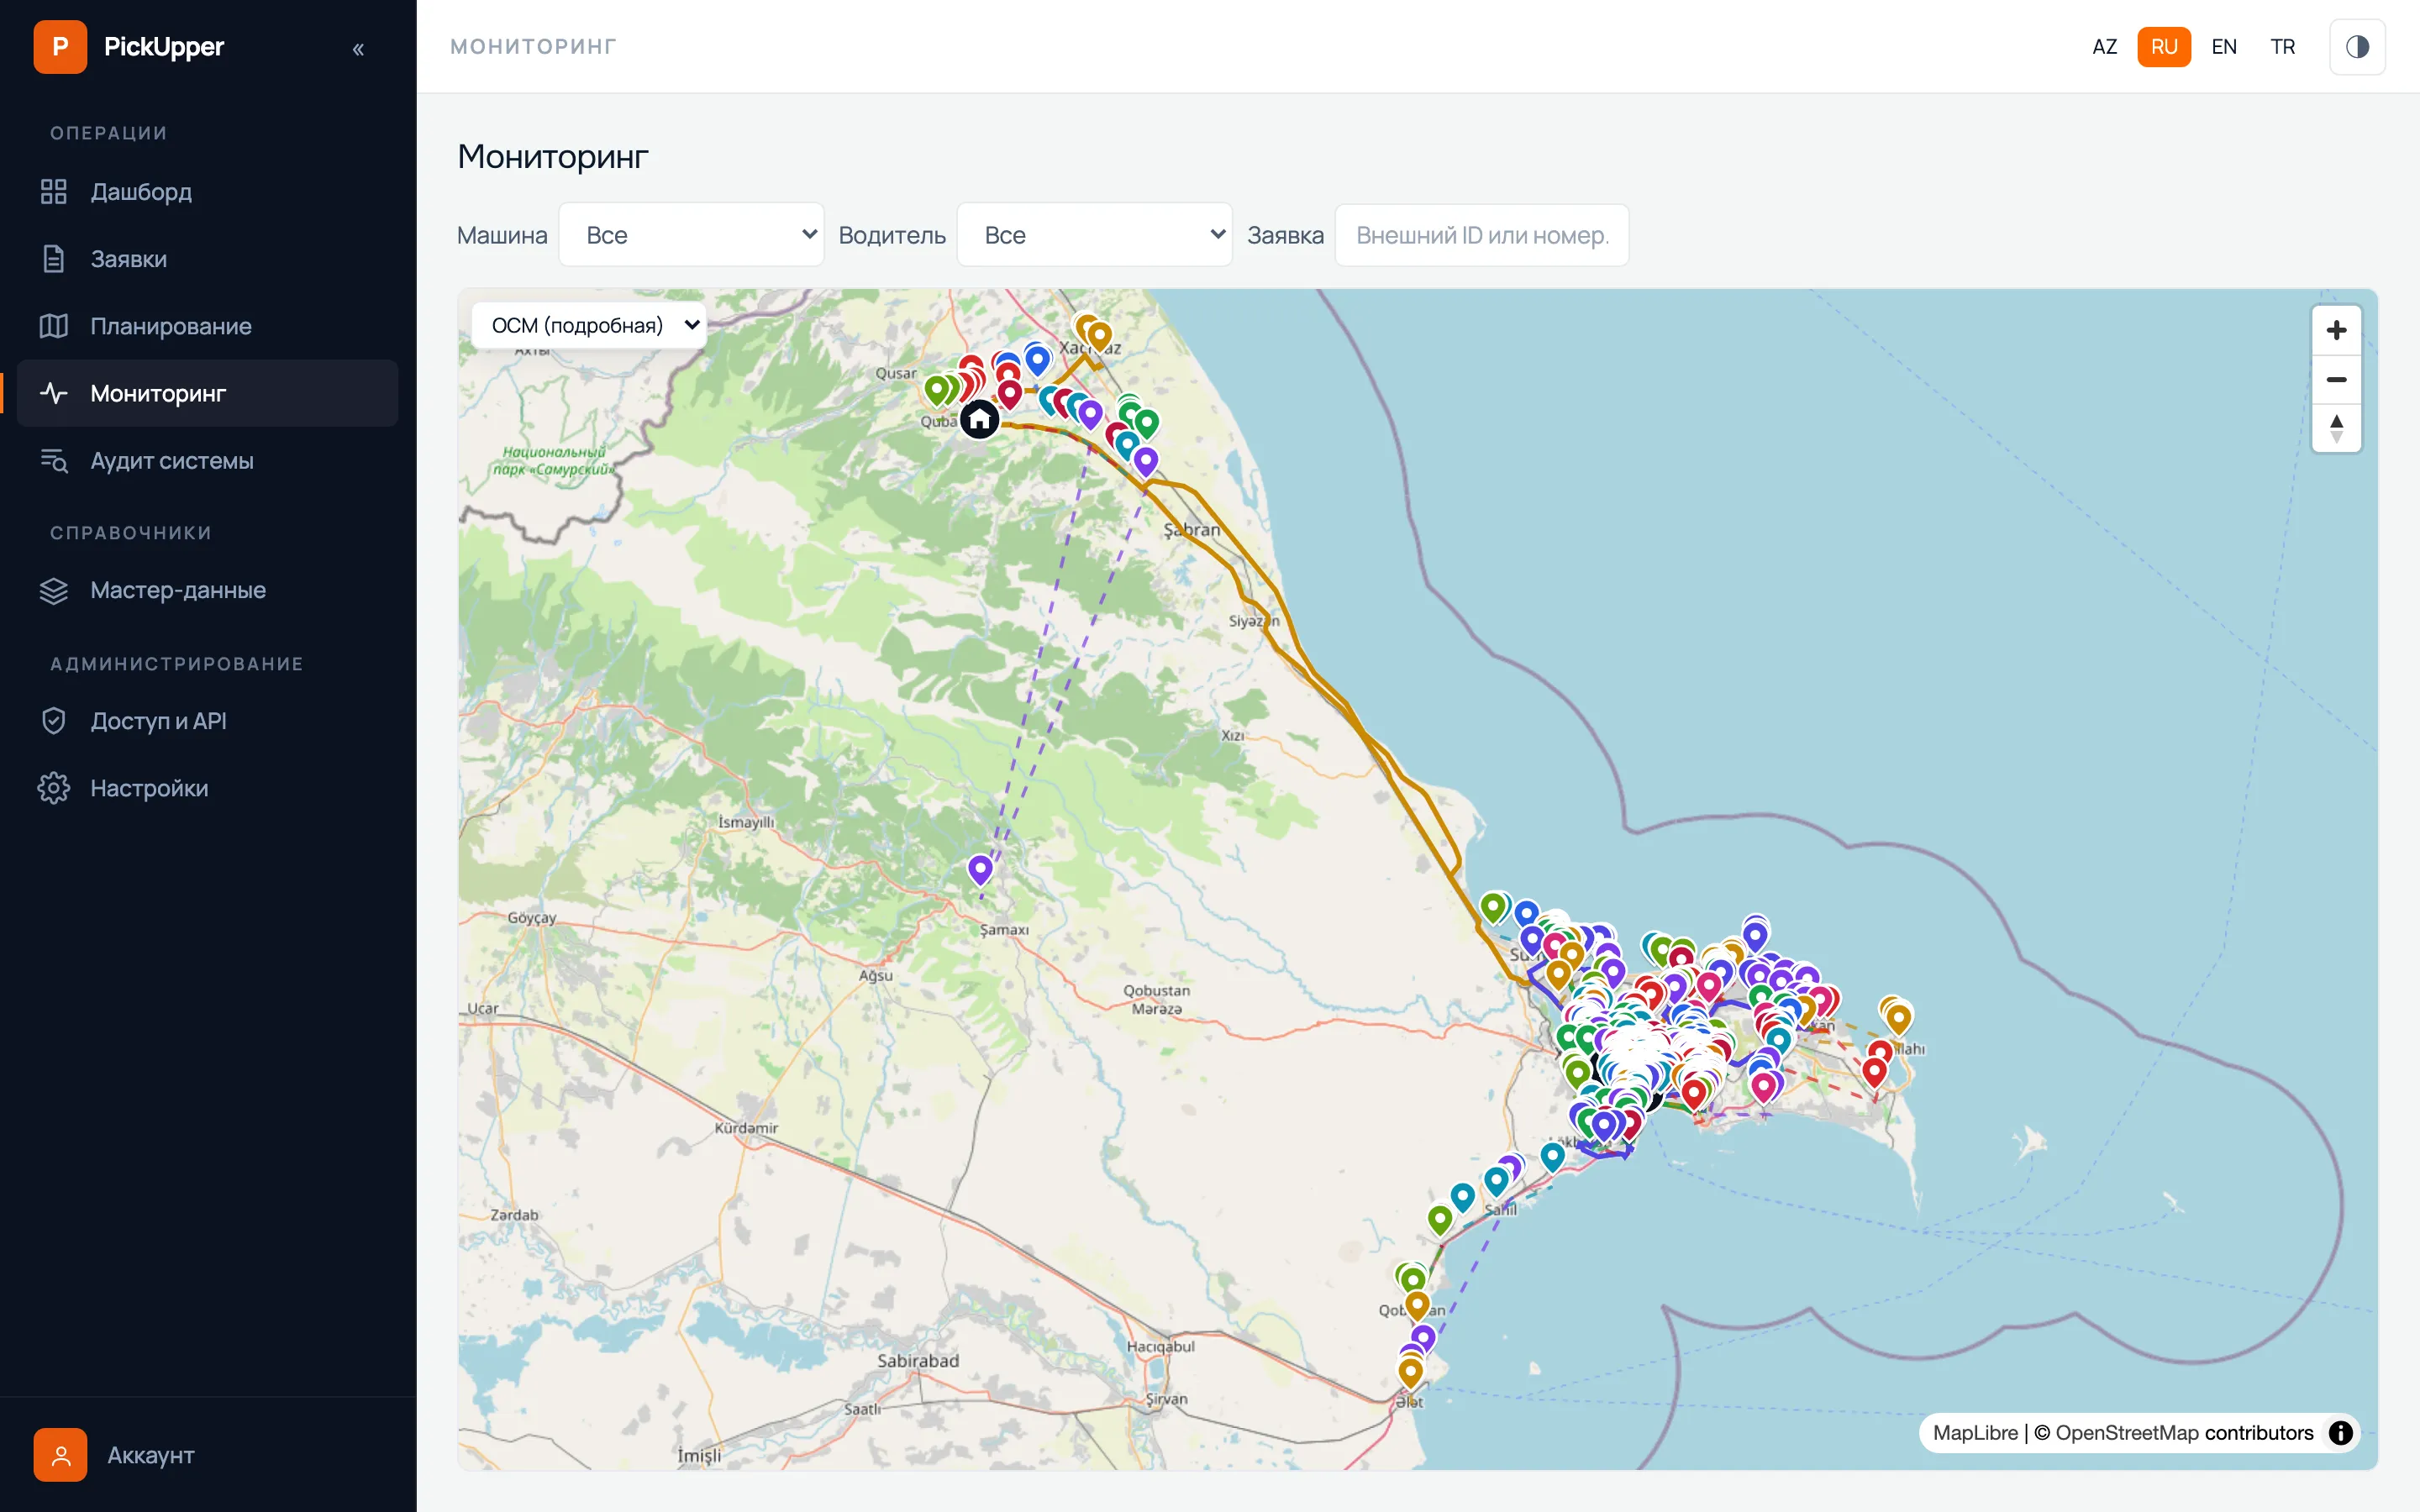Reset map bearing with compass button
The height and width of the screenshot is (1512, 2420).
point(2337,428)
